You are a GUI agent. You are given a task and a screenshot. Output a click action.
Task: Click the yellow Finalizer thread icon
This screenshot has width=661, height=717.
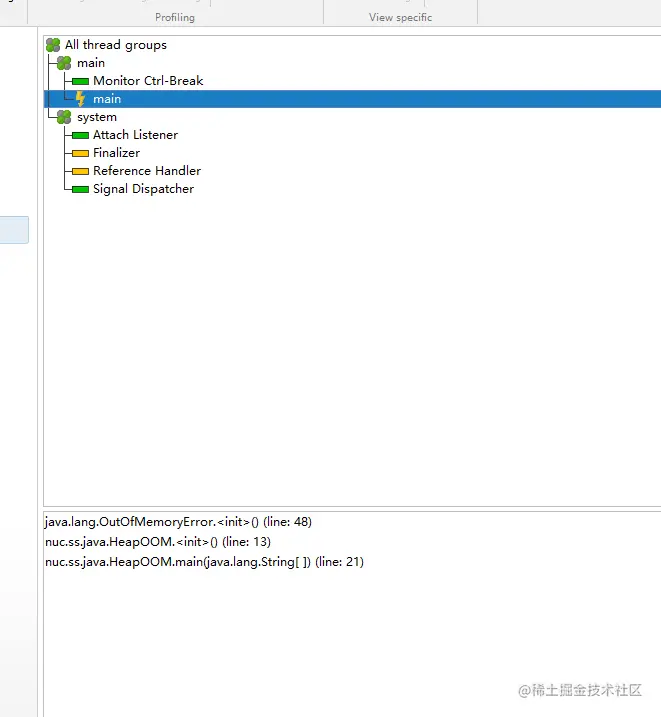coord(80,153)
